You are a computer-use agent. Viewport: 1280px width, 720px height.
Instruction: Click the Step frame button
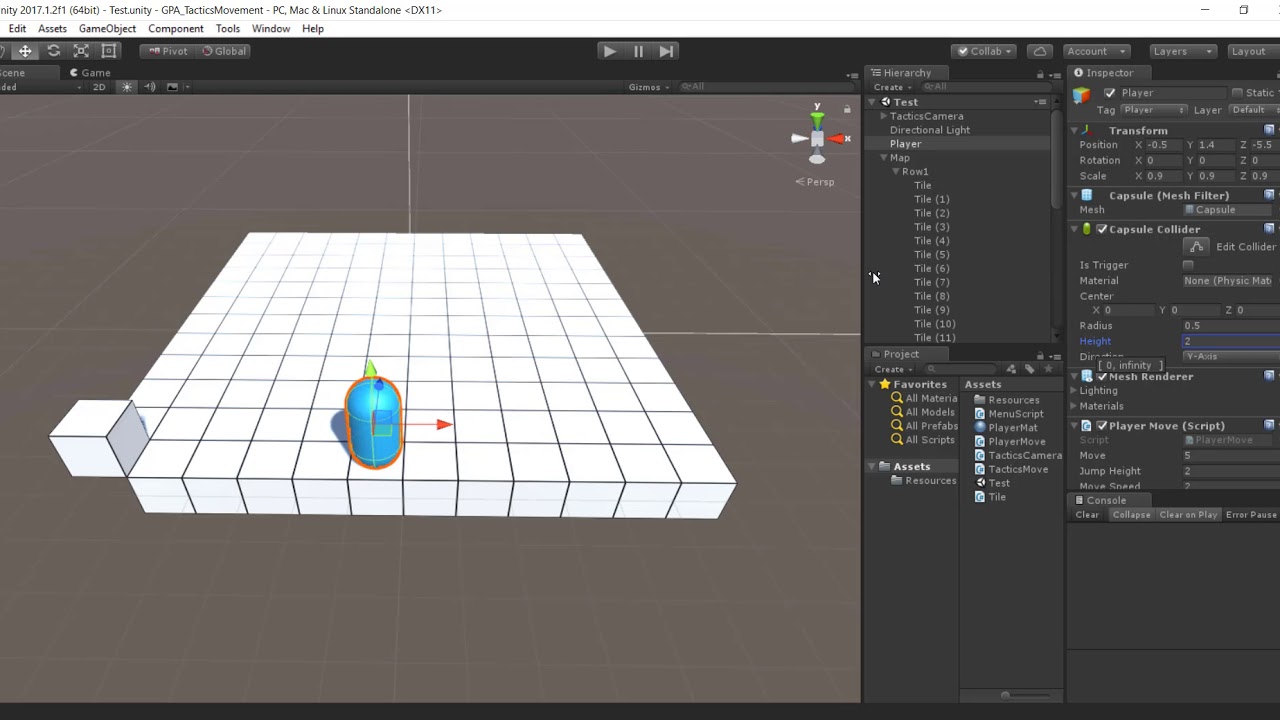click(x=666, y=51)
